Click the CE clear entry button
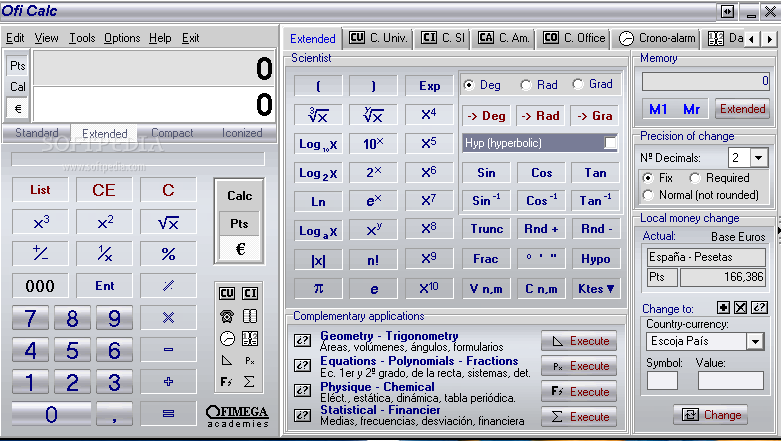 point(105,190)
